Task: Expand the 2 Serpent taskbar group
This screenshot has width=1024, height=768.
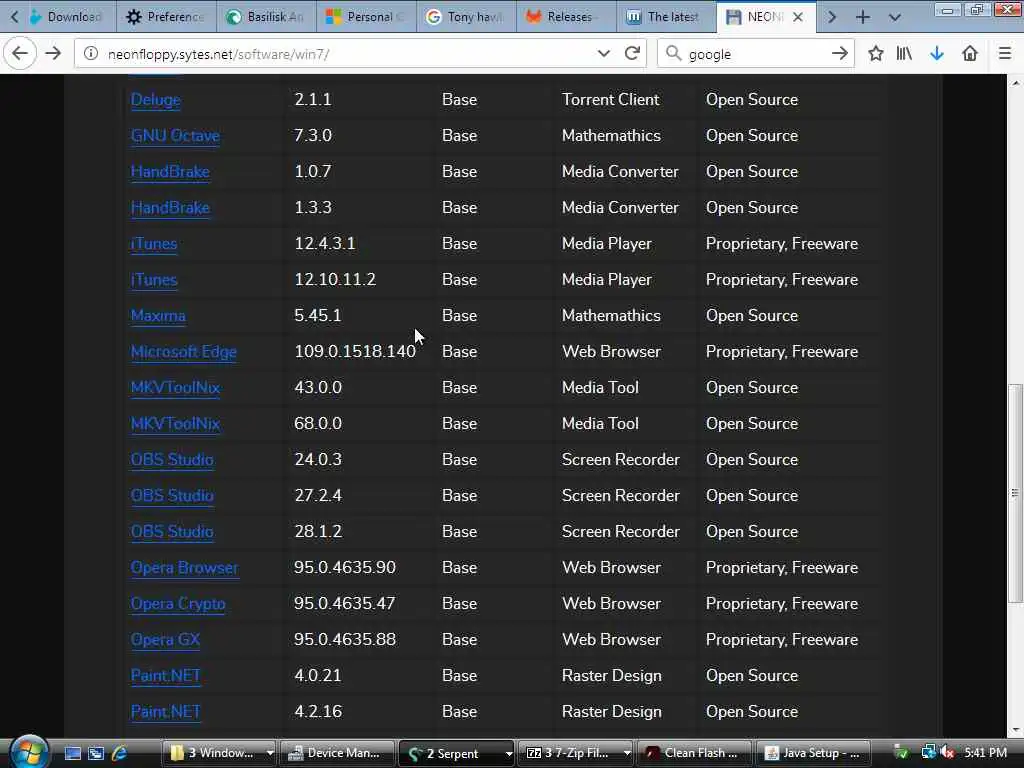Action: click(x=508, y=753)
